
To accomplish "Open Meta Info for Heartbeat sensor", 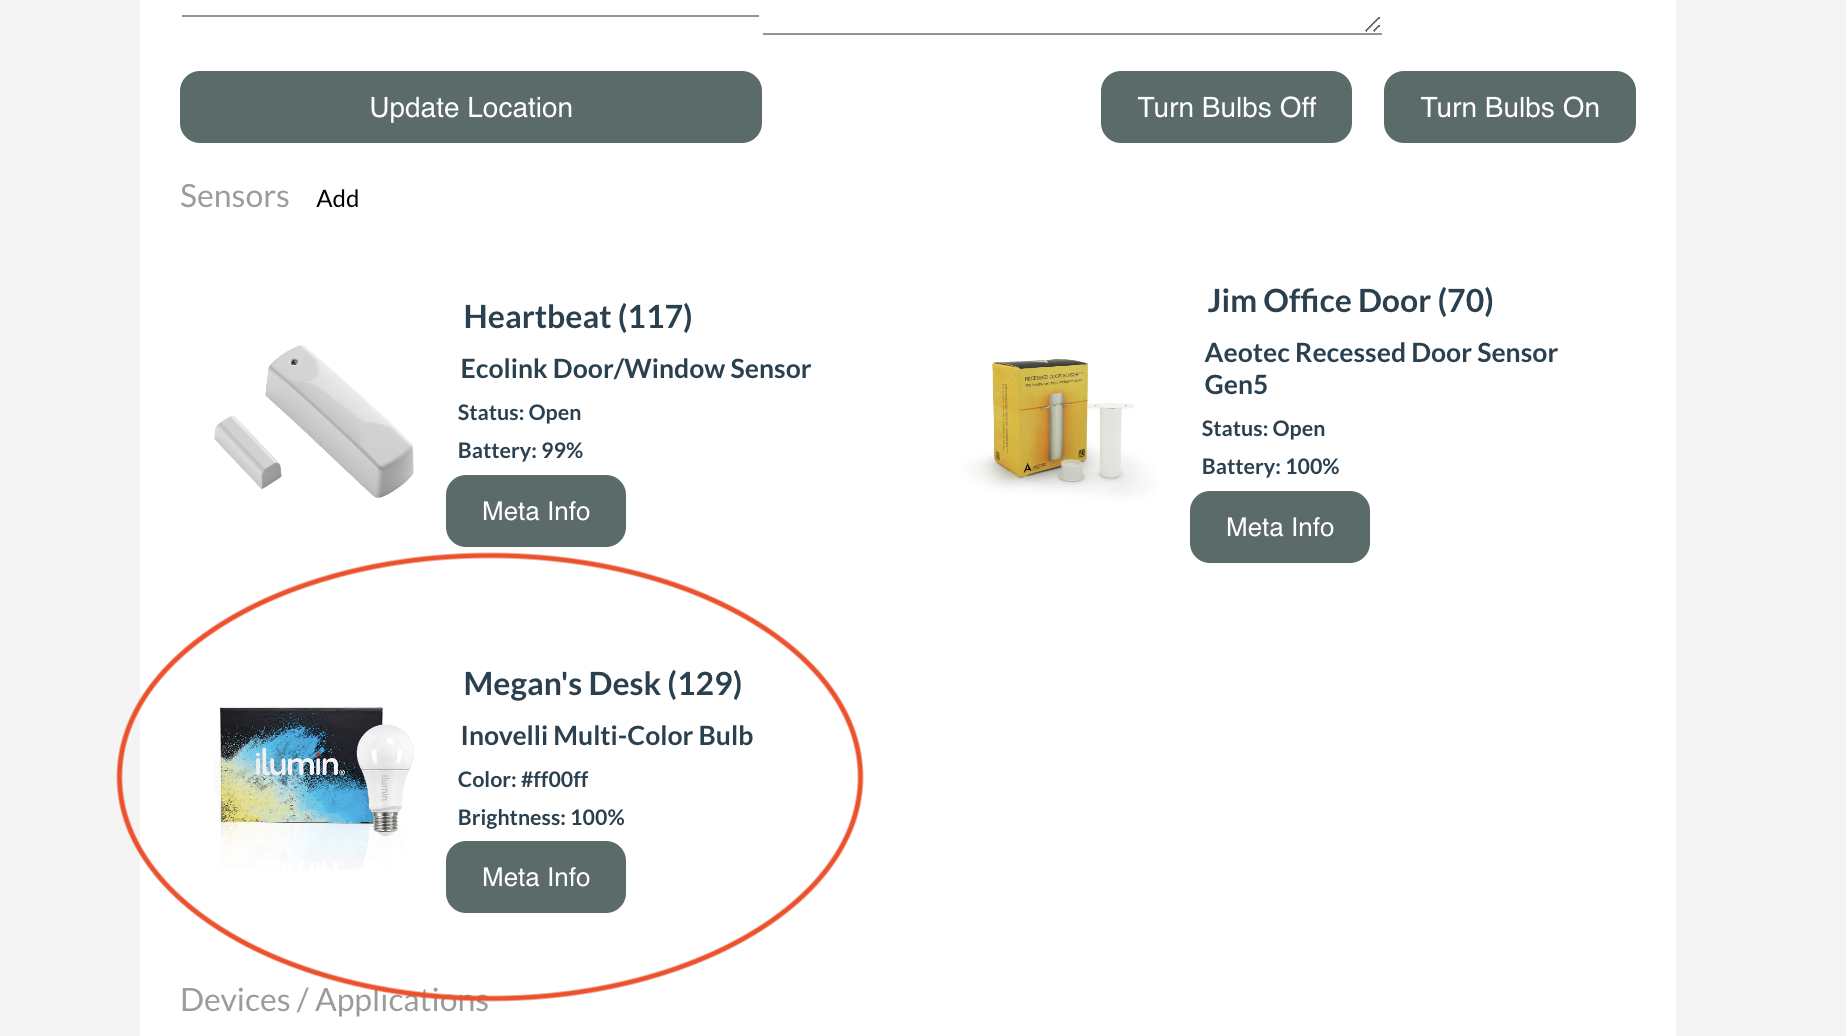I will (x=536, y=511).
